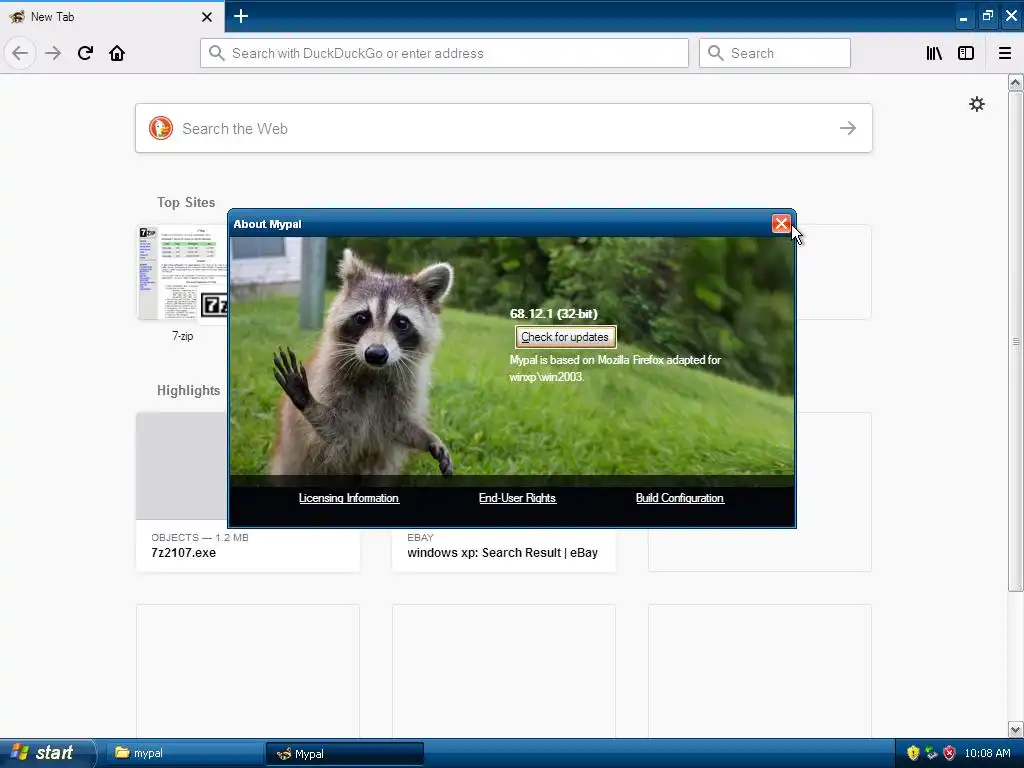Click the page scrollbar up arrow

pos(1015,82)
